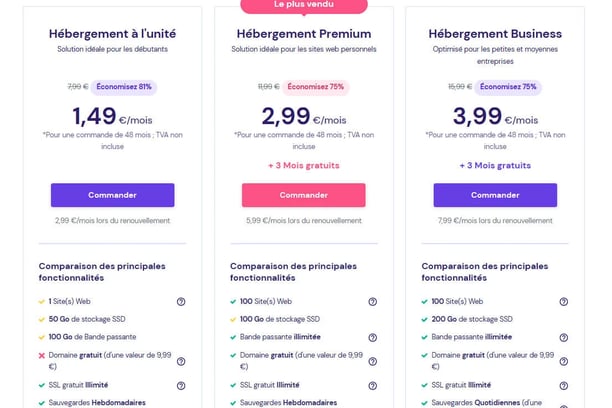Screen dimensions: 612x408
Task: Select the Hébergement Premium title
Action: [x=304, y=34]
